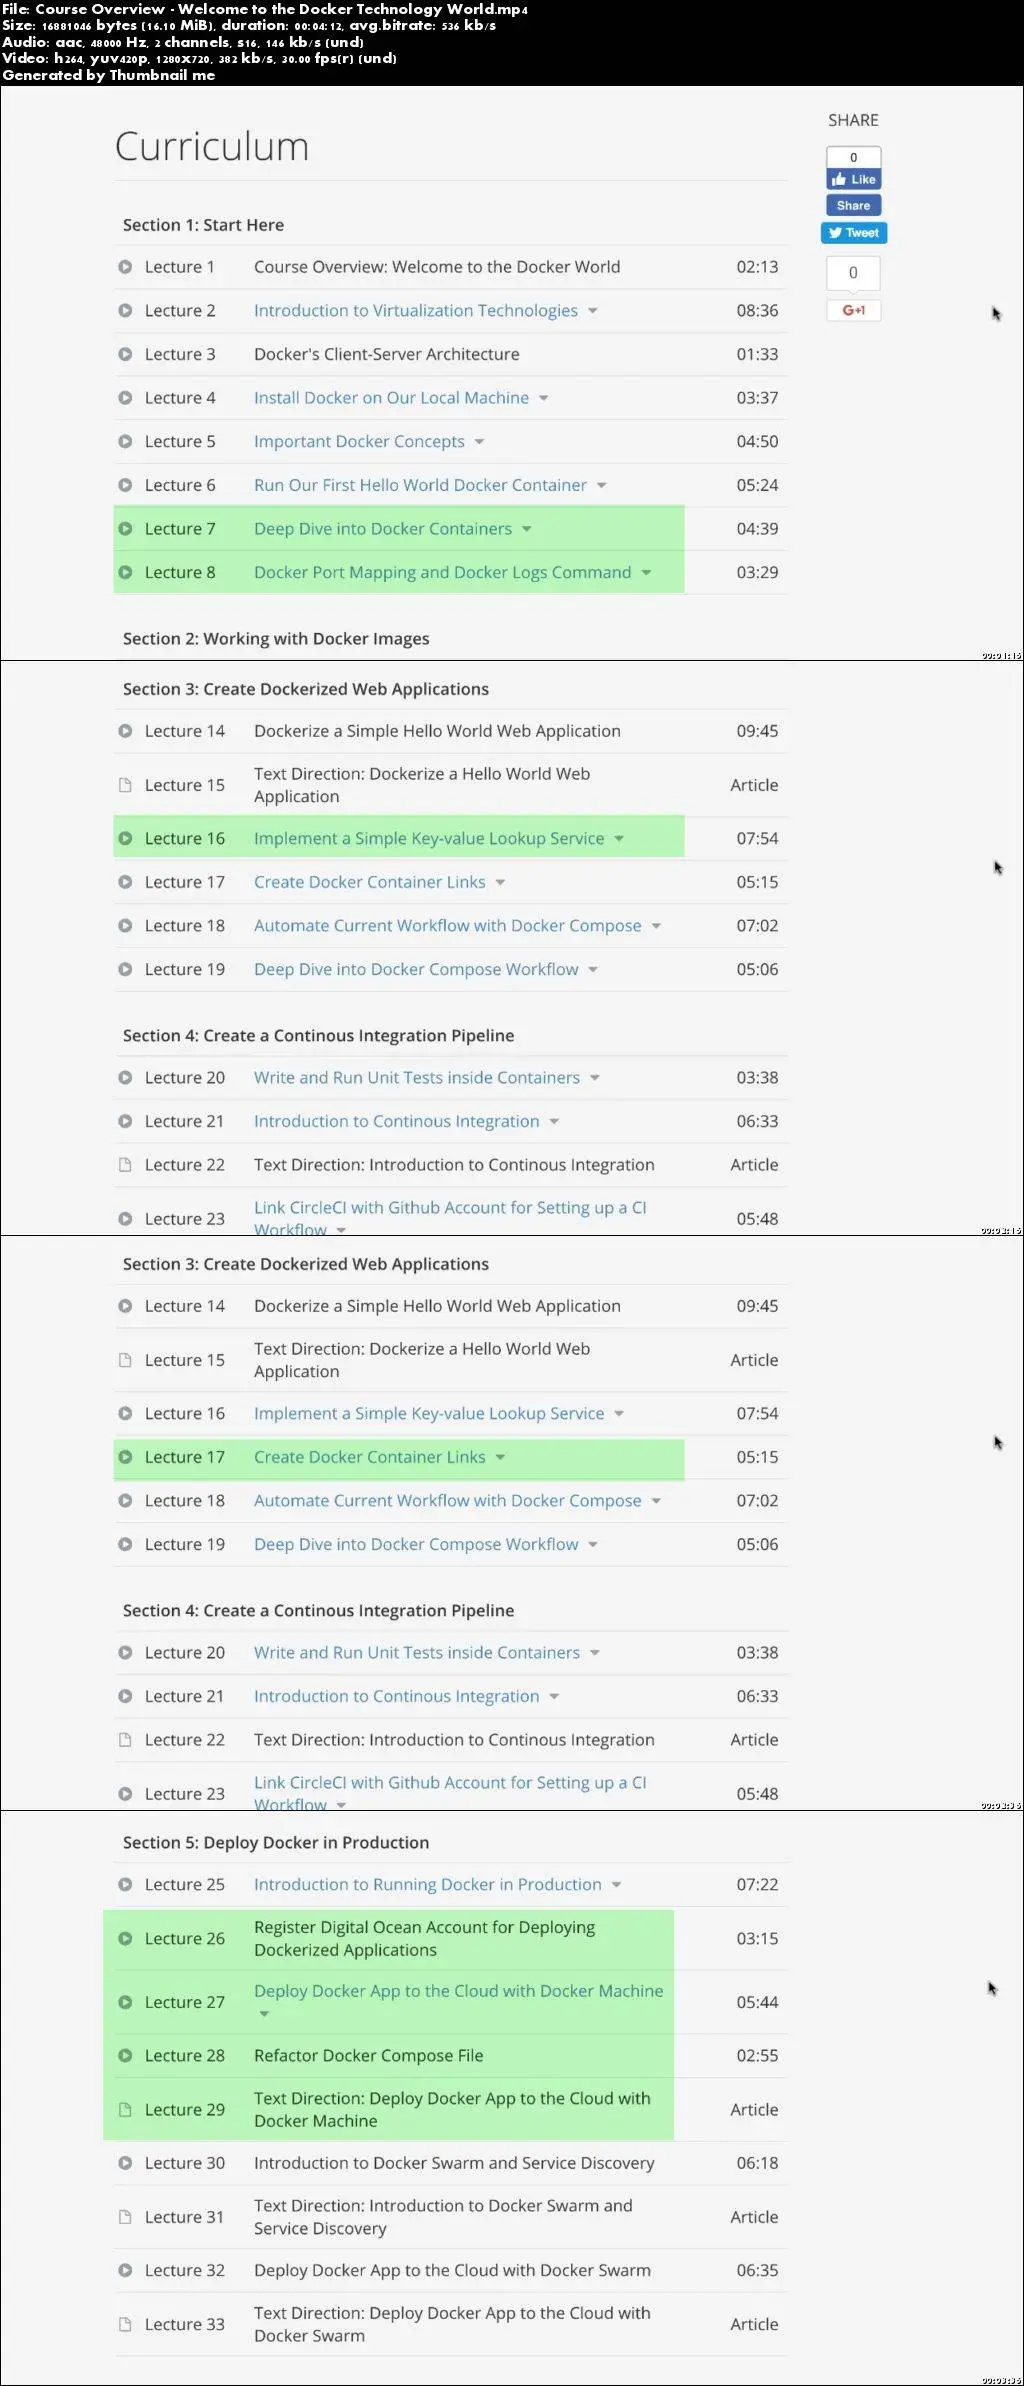Open the Refactor Docker Compose File lecture
Image resolution: width=1024 pixels, height=2386 pixels.
368,2056
